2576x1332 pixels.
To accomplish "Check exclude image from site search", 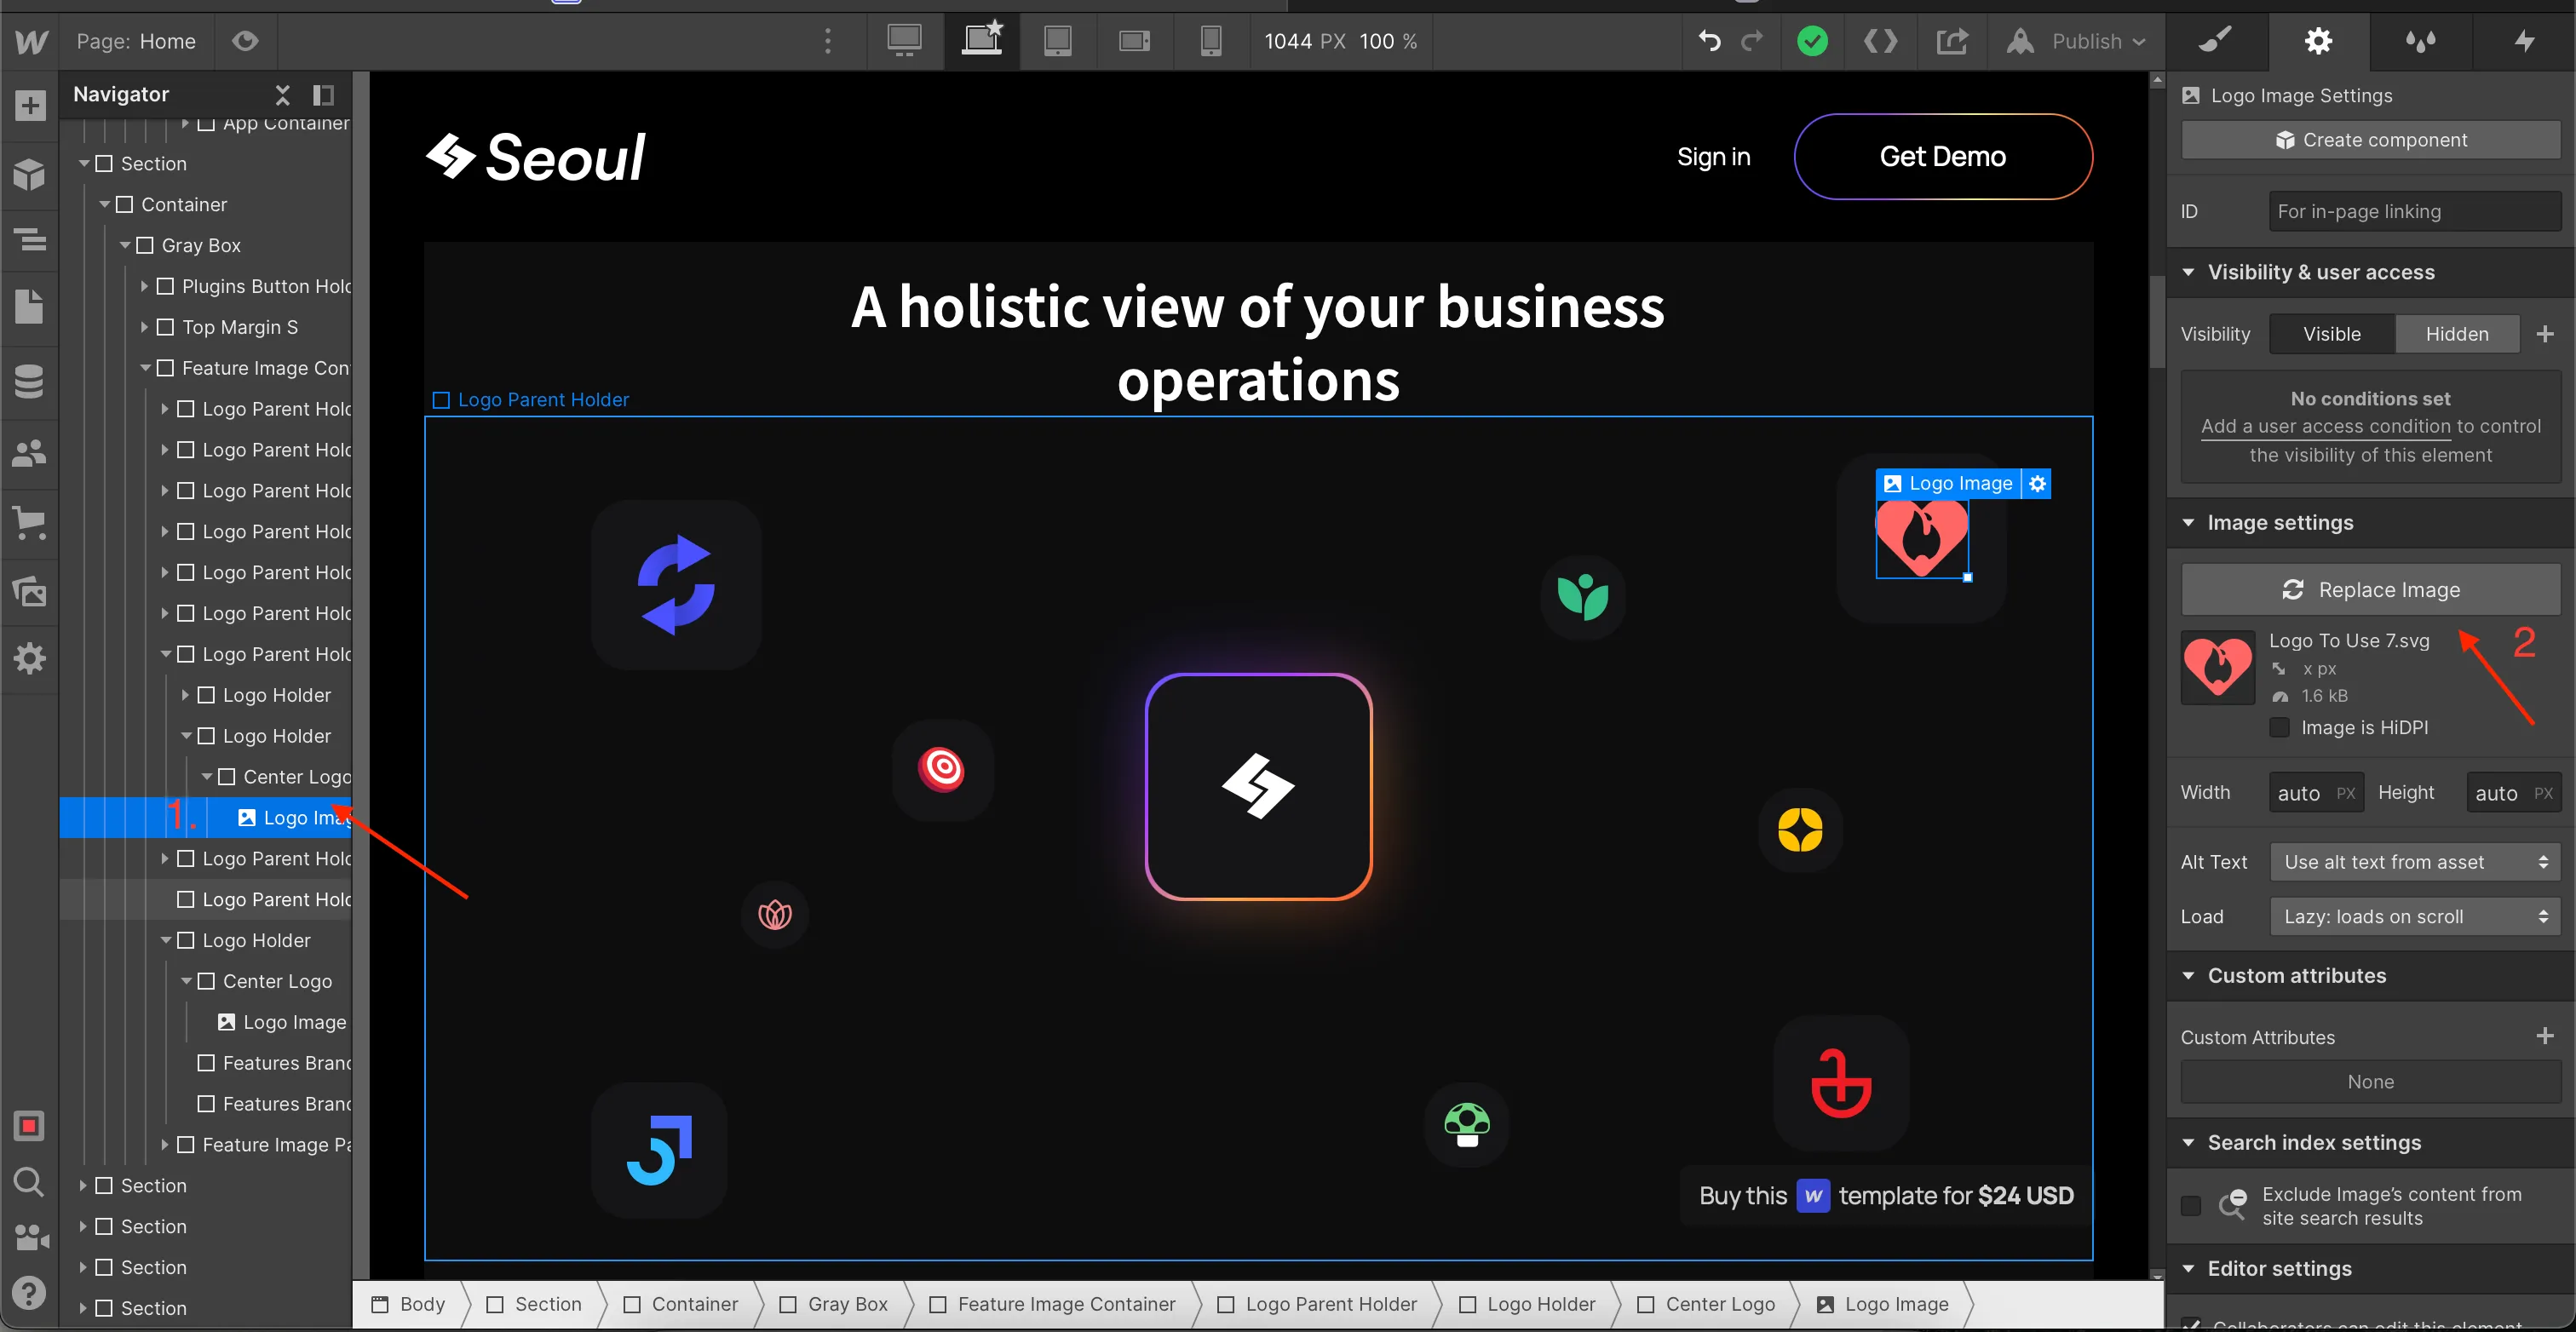I will coord(2190,1206).
